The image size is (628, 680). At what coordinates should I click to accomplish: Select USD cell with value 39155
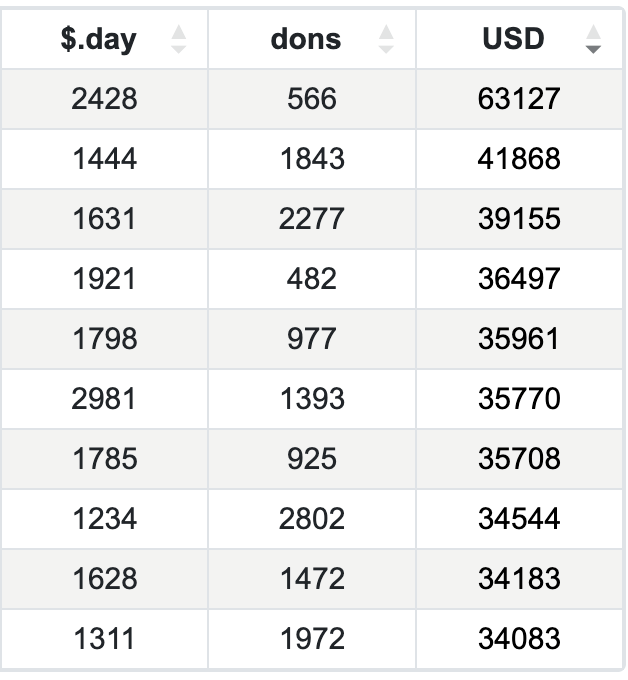pyautogui.click(x=519, y=219)
